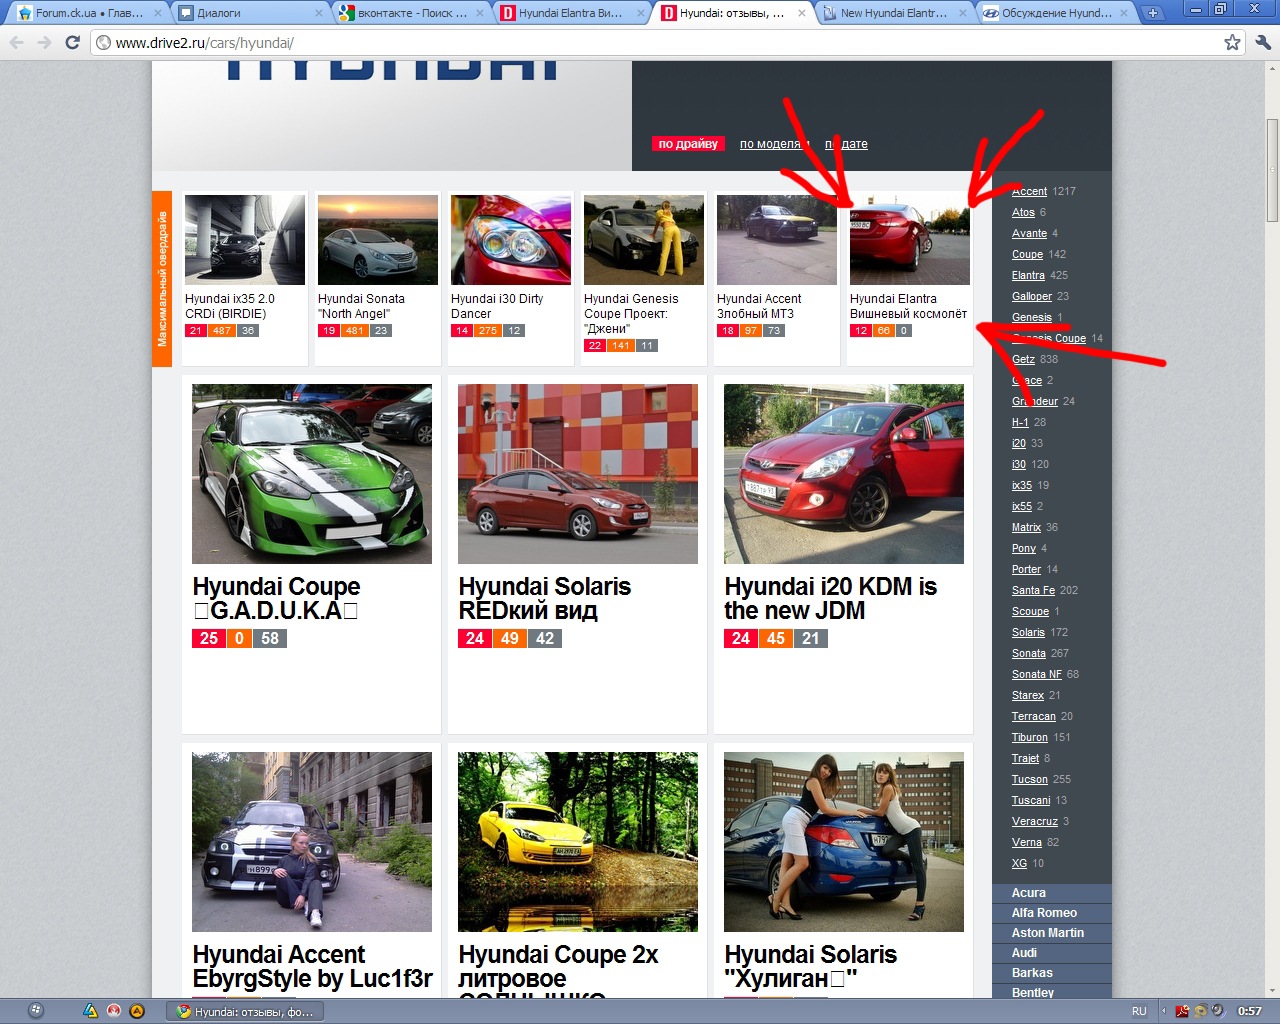Switch to the Forum.ck.ua tab
The image size is (1280, 1024).
pos(88,13)
